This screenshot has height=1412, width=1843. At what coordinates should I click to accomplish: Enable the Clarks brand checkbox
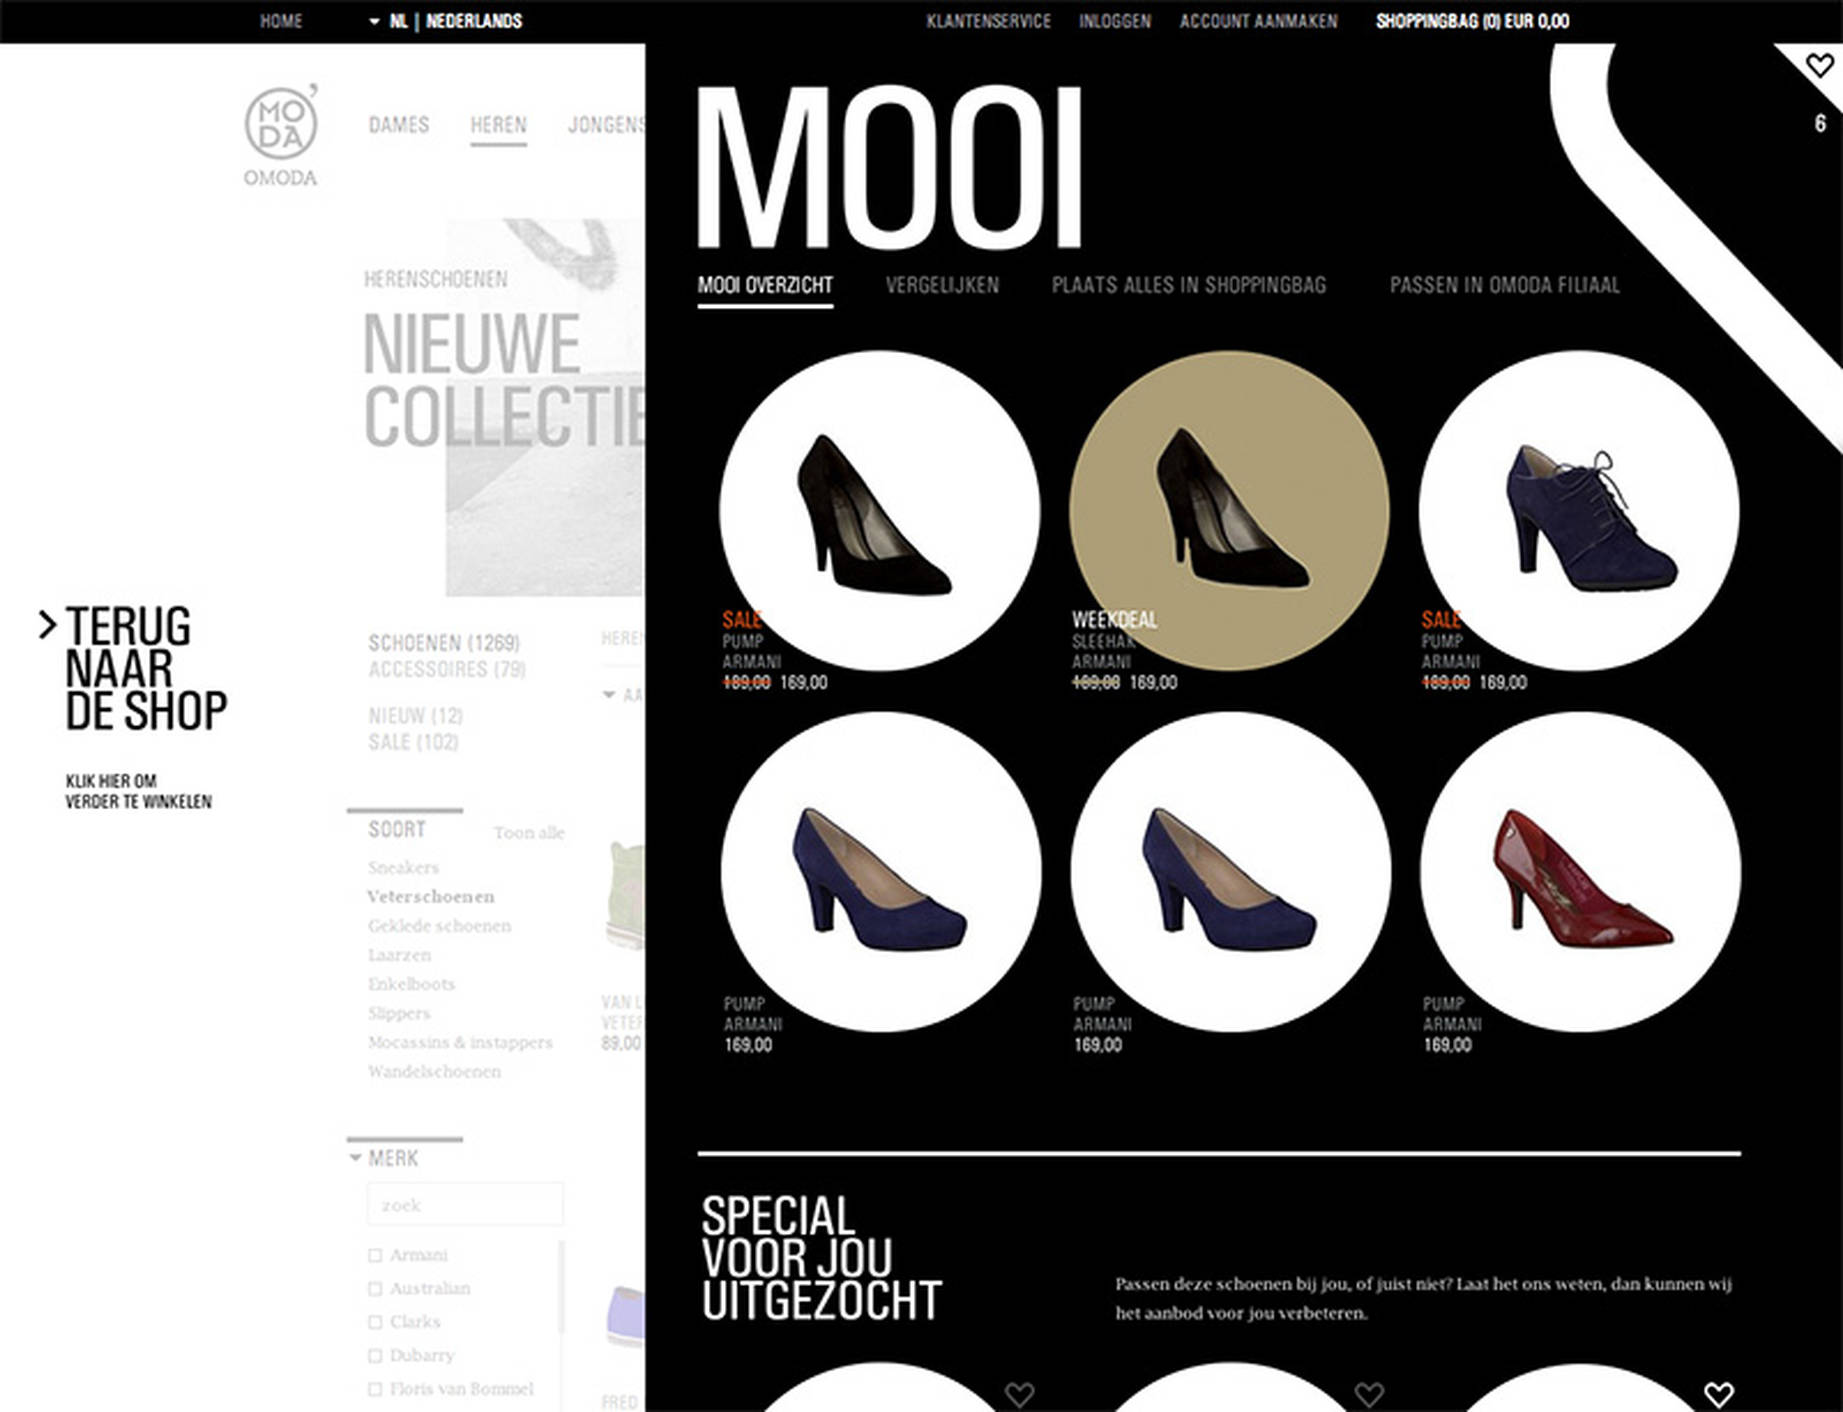click(375, 1322)
